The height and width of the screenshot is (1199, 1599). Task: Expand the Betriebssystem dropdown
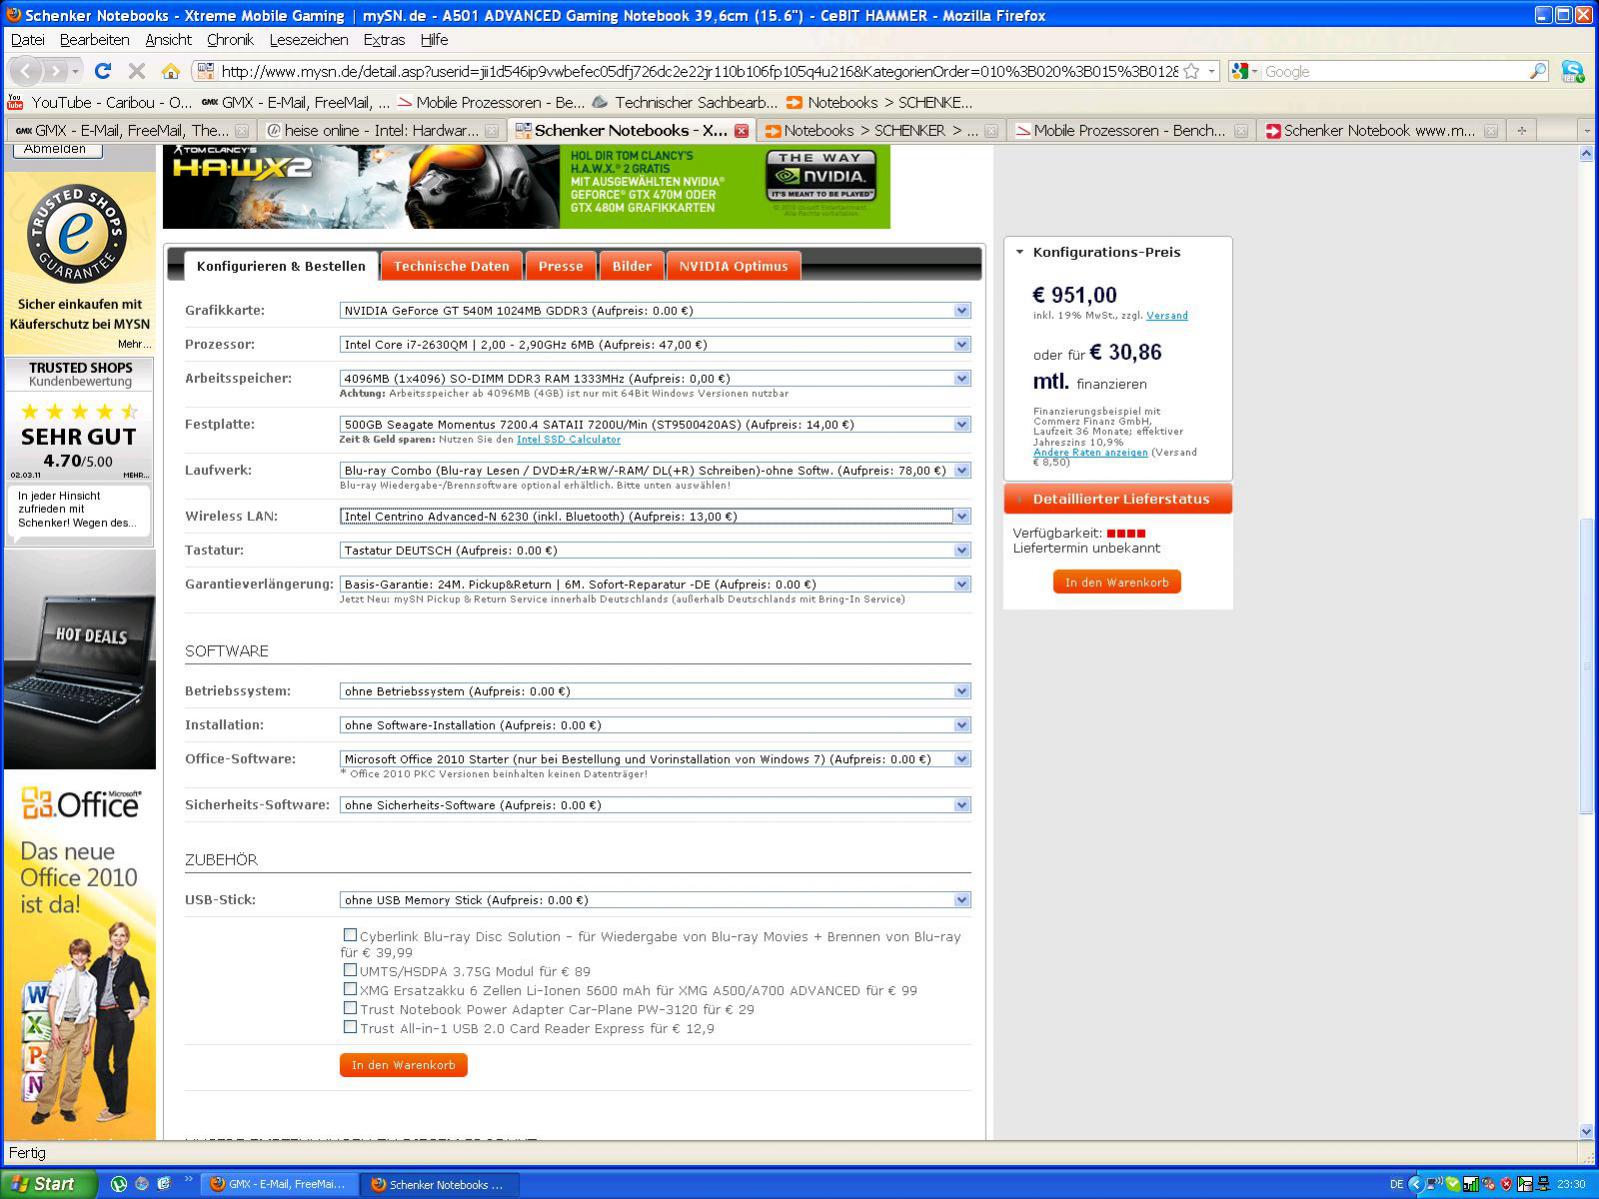[x=655, y=691]
